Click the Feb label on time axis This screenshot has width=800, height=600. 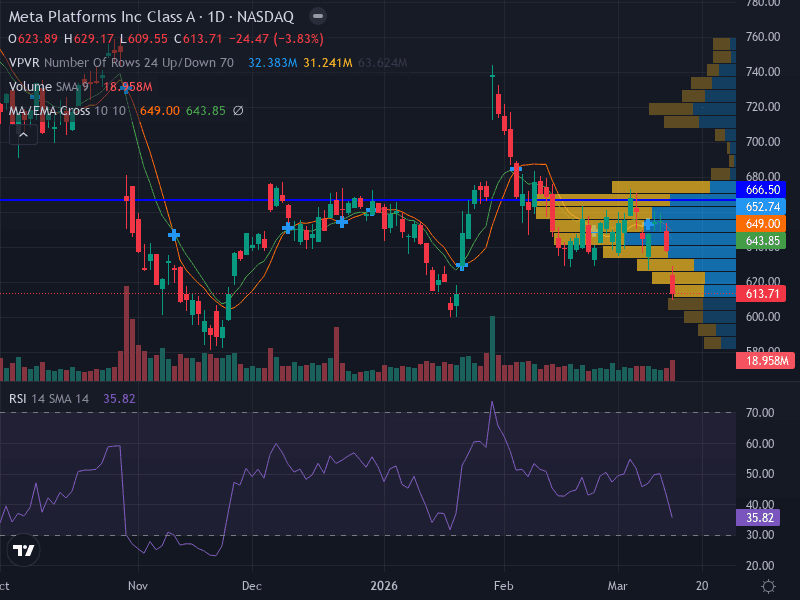pyautogui.click(x=504, y=586)
